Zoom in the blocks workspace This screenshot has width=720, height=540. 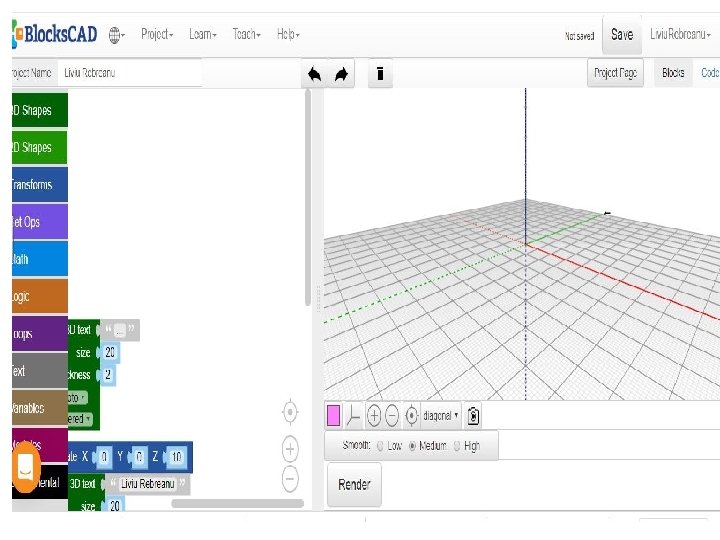(290, 449)
